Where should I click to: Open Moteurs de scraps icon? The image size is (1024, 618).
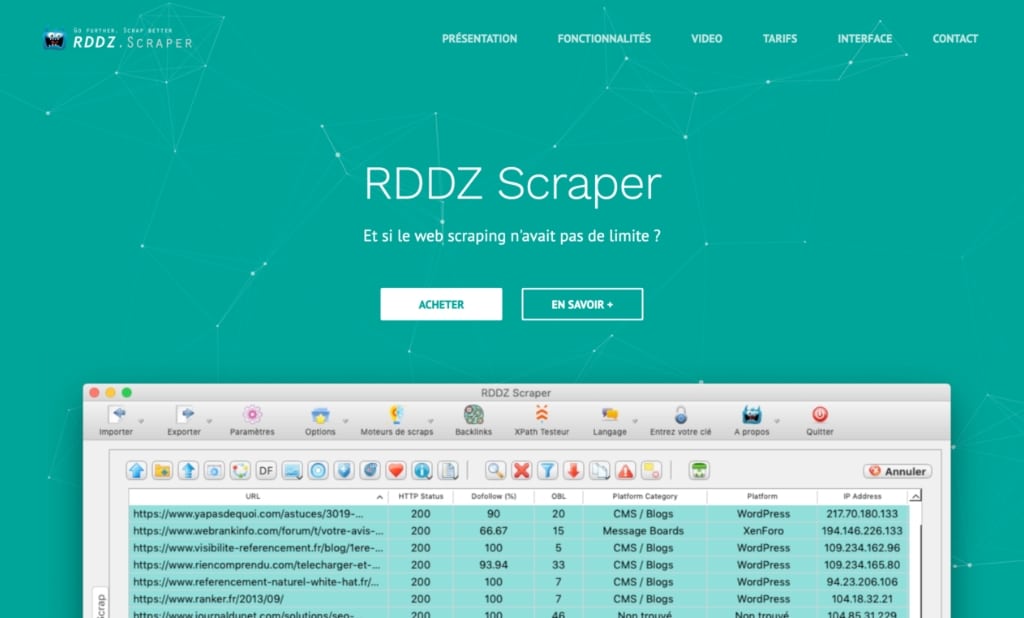point(396,415)
